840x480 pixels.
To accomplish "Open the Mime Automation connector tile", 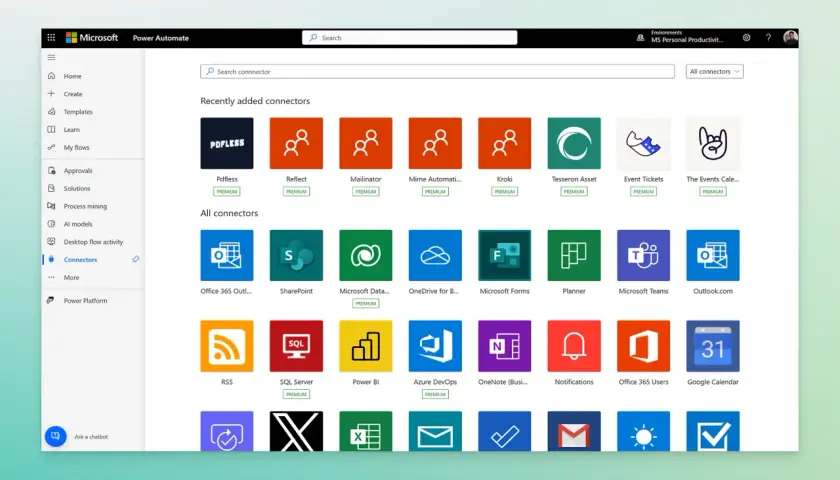I will (x=435, y=143).
